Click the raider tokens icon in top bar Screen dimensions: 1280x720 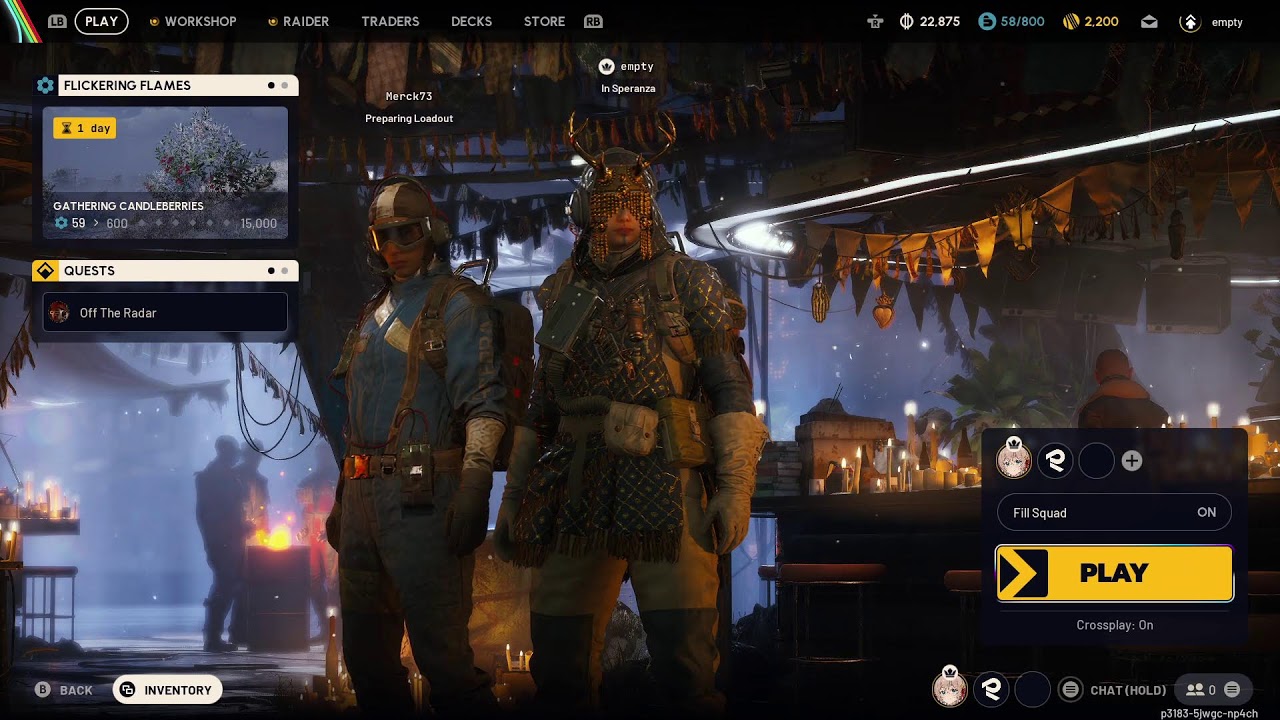[876, 21]
